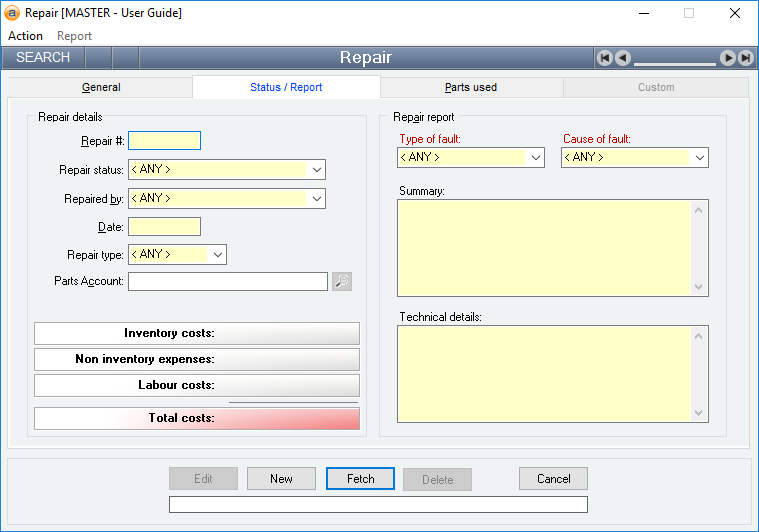
Task: Click the Parts Account lookup magnifier icon
Action: pos(342,282)
